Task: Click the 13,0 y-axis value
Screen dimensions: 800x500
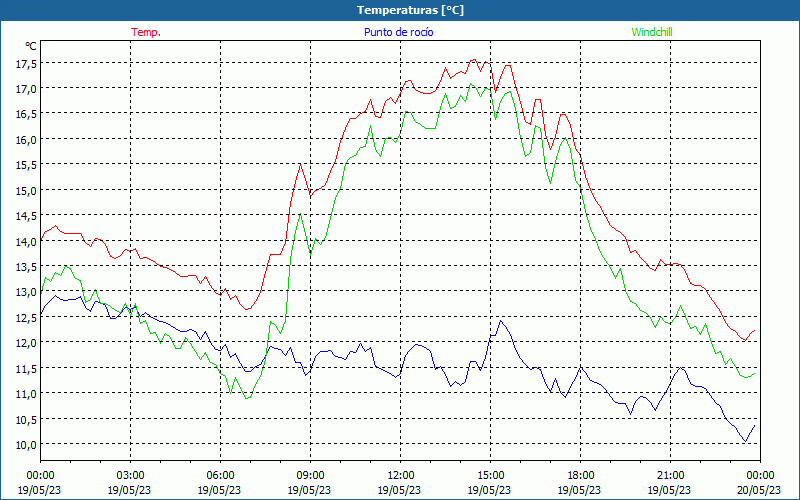Action: pos(27,292)
